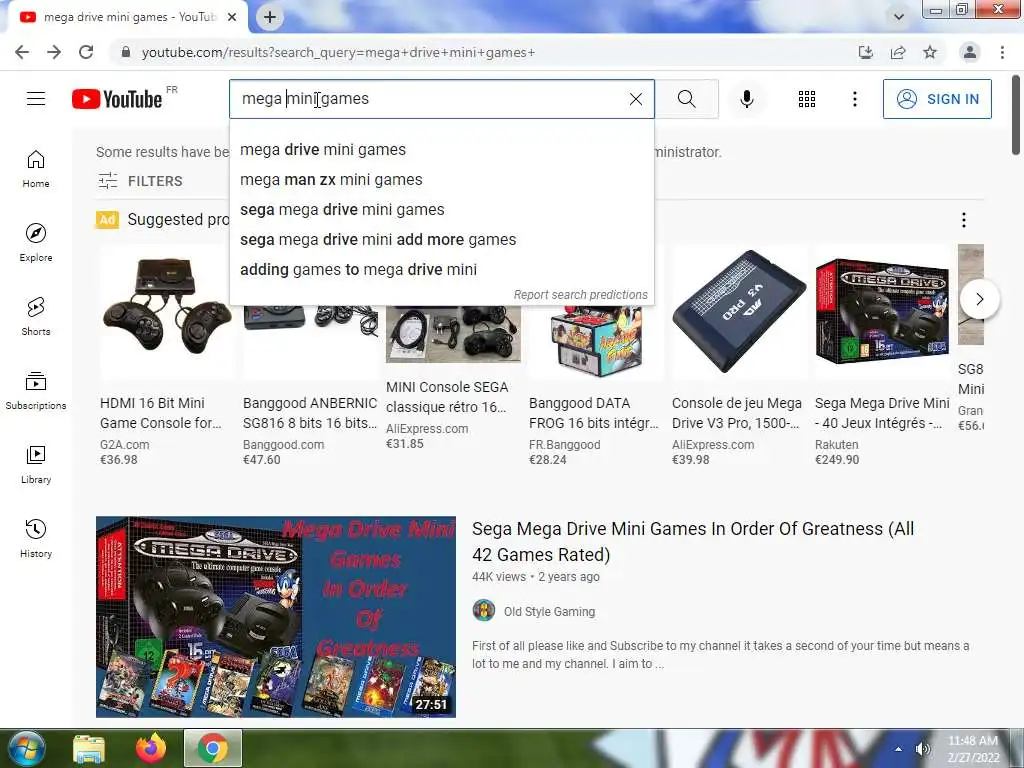Open History in the sidebar
Screen dimensions: 1024x768
pyautogui.click(x=36, y=539)
